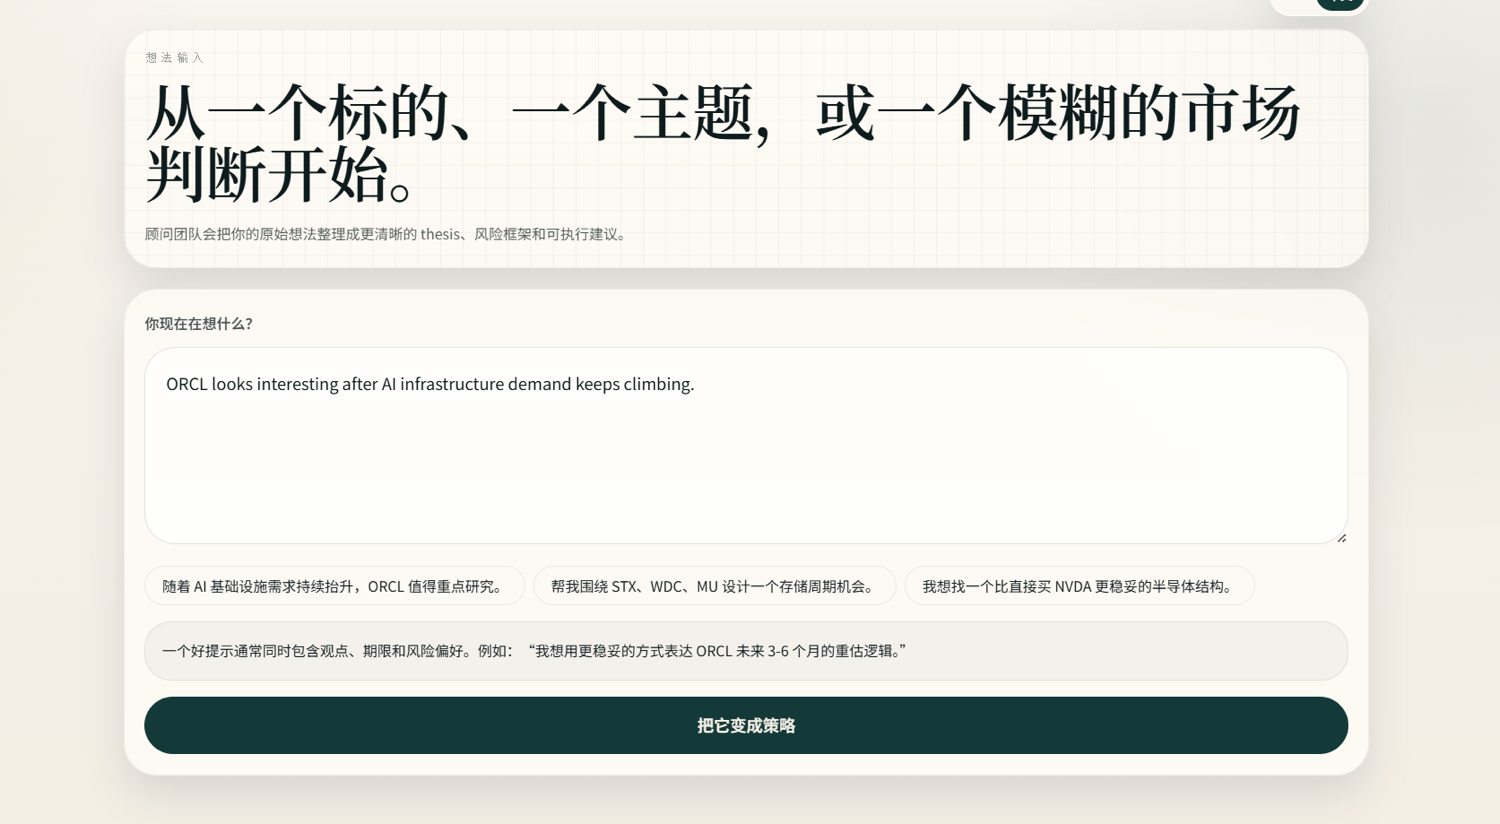The height and width of the screenshot is (824, 1500).
Task: Click the word ORCL inside the textarea
Action: pos(187,384)
